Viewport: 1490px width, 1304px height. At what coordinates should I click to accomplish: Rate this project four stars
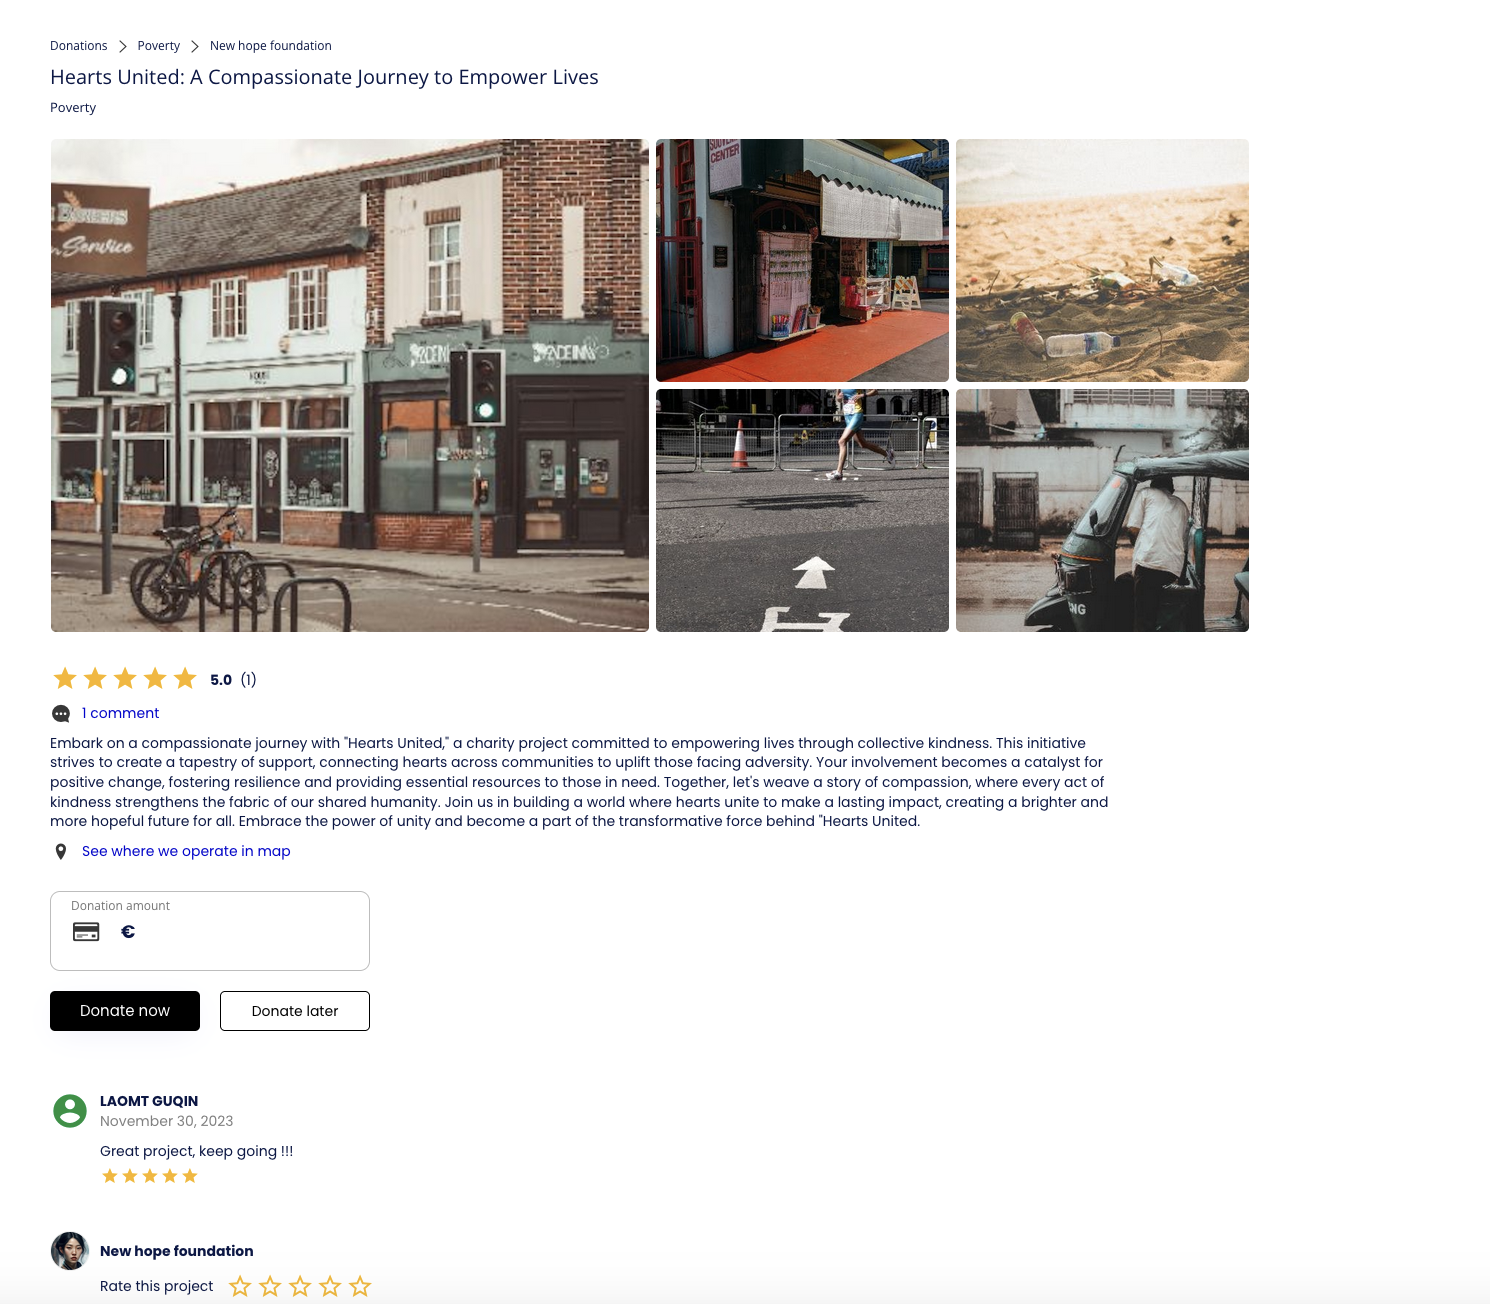pos(330,1287)
